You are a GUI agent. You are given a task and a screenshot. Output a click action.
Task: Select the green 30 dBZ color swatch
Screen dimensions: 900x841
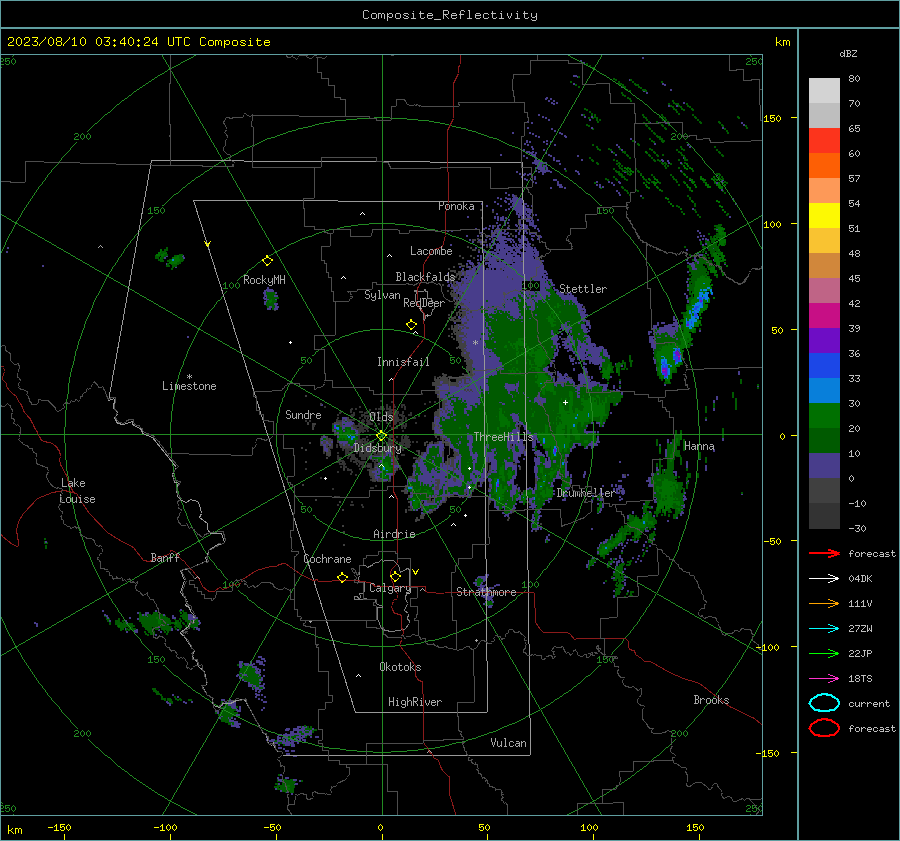(x=824, y=415)
